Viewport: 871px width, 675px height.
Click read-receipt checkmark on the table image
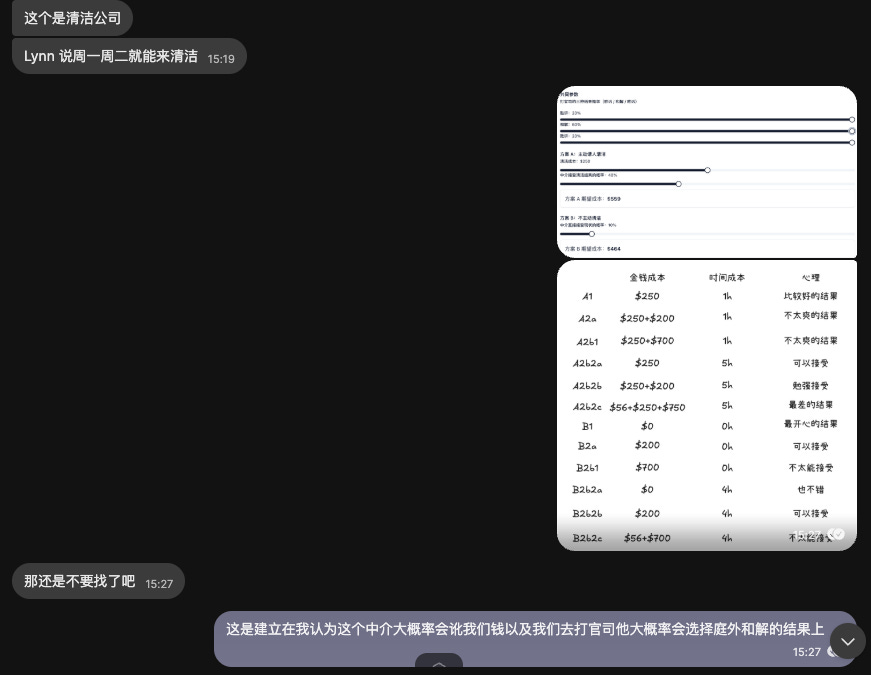pos(837,534)
